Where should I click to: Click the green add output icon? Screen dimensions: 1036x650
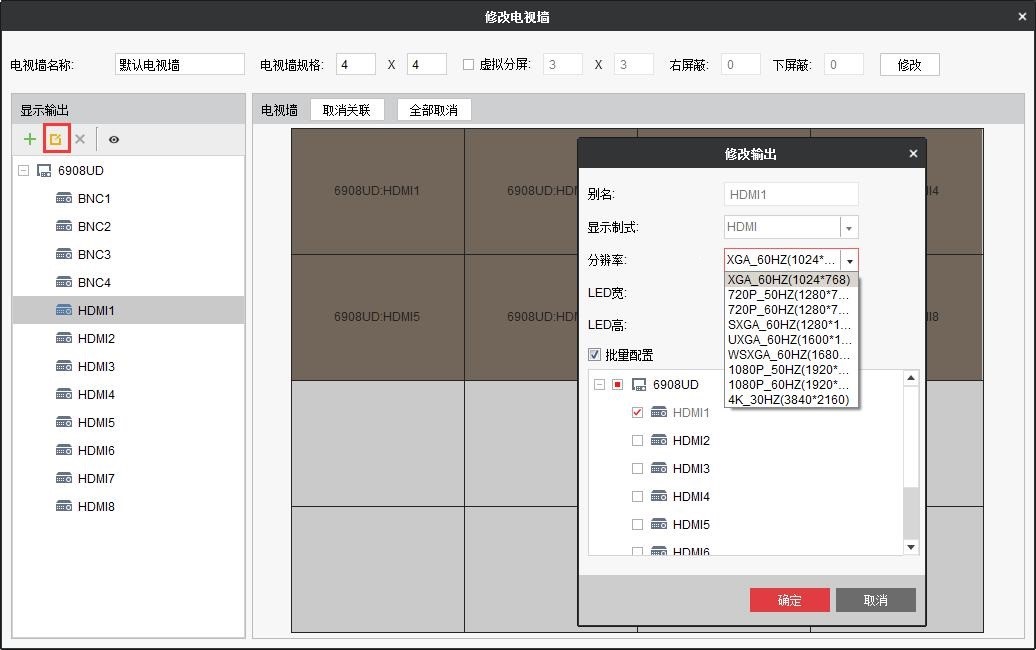(30, 139)
